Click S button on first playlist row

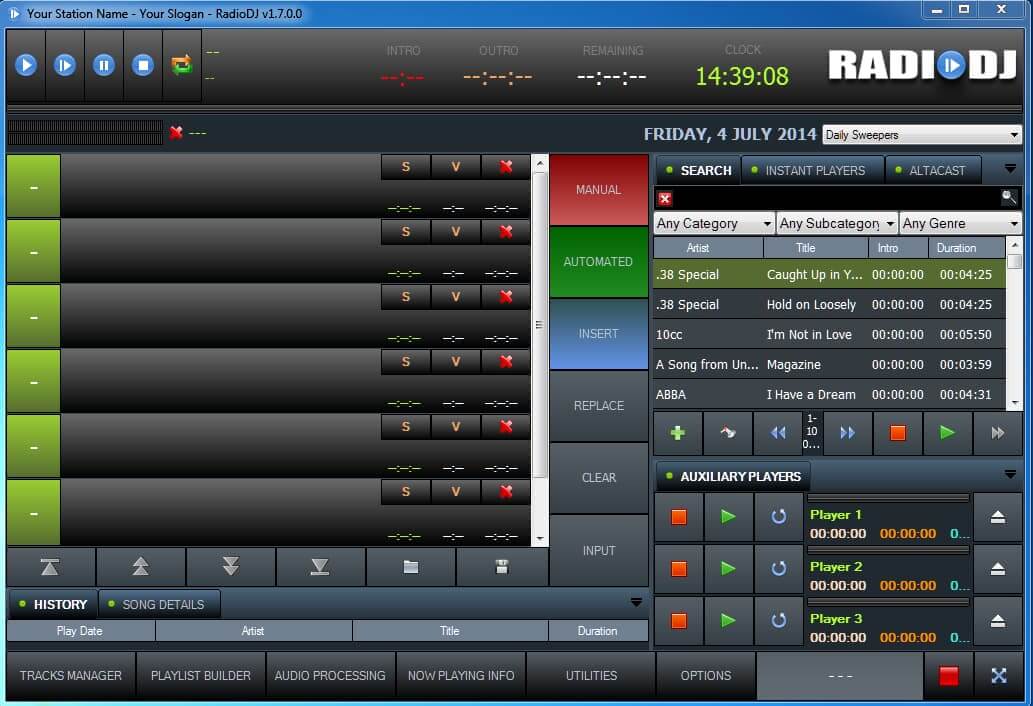(406, 167)
